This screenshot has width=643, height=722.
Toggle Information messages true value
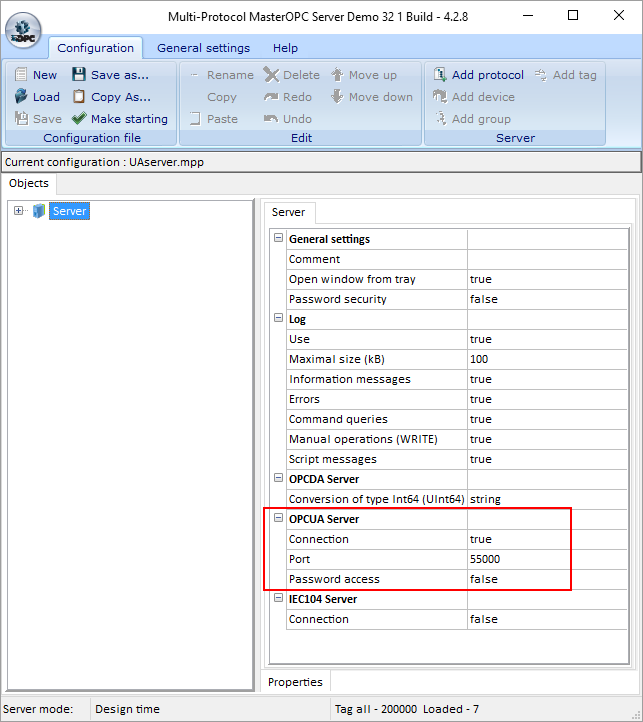click(547, 379)
